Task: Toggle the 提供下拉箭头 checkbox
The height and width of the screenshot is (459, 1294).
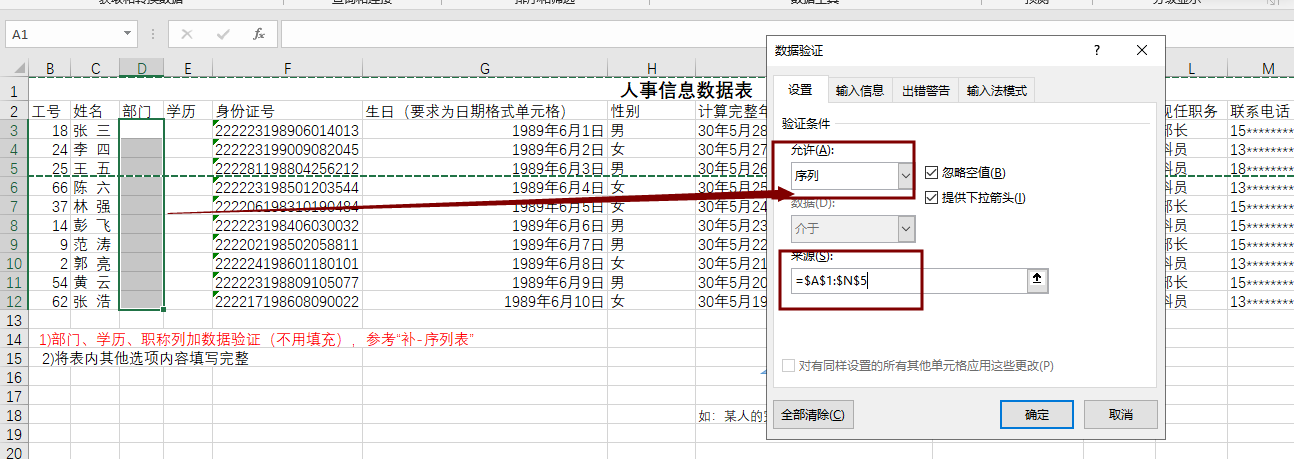Action: click(x=933, y=197)
